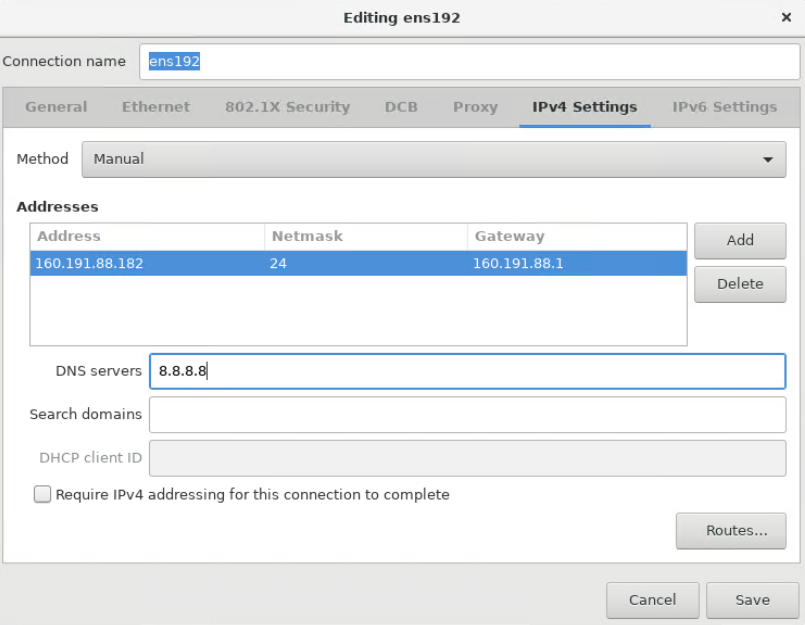Open the Ethernet tab

point(156,107)
